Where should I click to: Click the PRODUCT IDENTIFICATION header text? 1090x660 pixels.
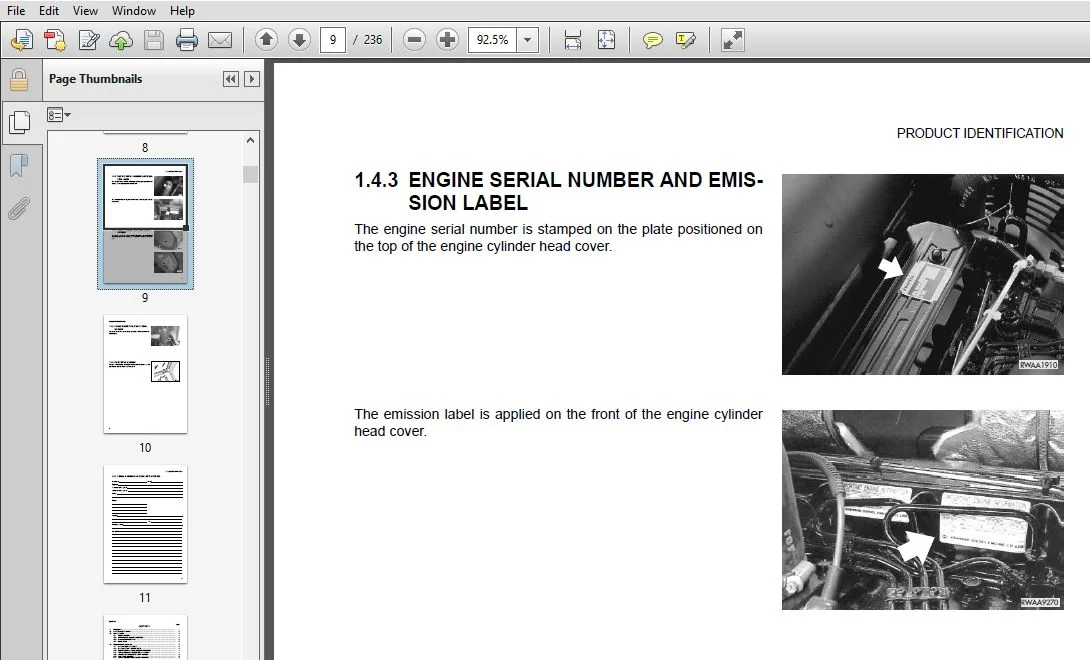pyautogui.click(x=979, y=133)
